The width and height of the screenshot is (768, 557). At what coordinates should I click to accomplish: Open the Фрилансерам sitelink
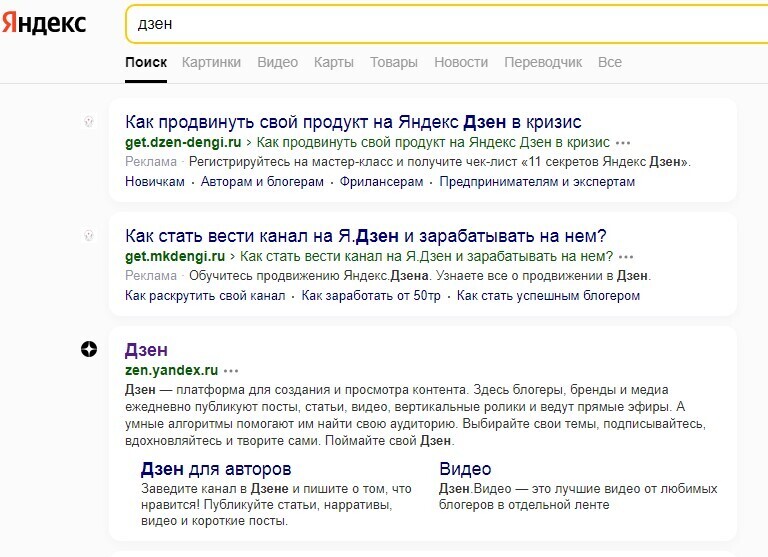point(382,182)
